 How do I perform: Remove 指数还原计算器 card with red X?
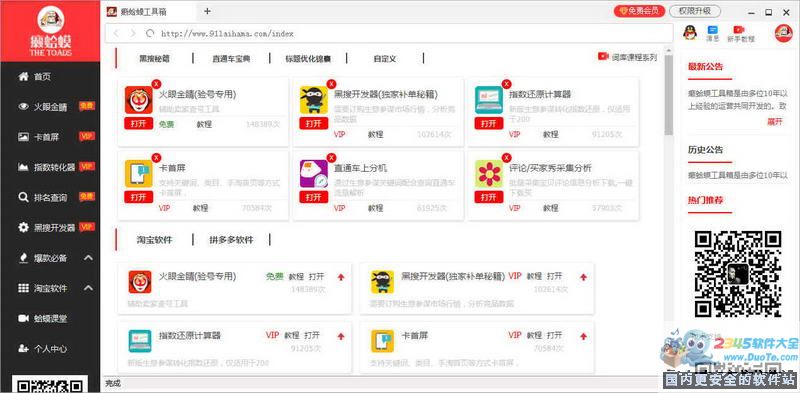[507, 84]
